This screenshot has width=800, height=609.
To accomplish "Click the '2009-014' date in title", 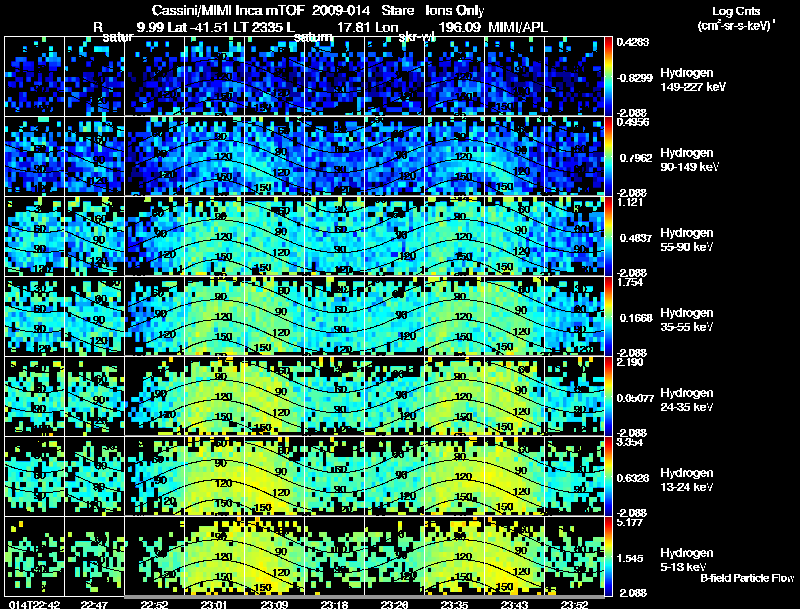I will [341, 10].
